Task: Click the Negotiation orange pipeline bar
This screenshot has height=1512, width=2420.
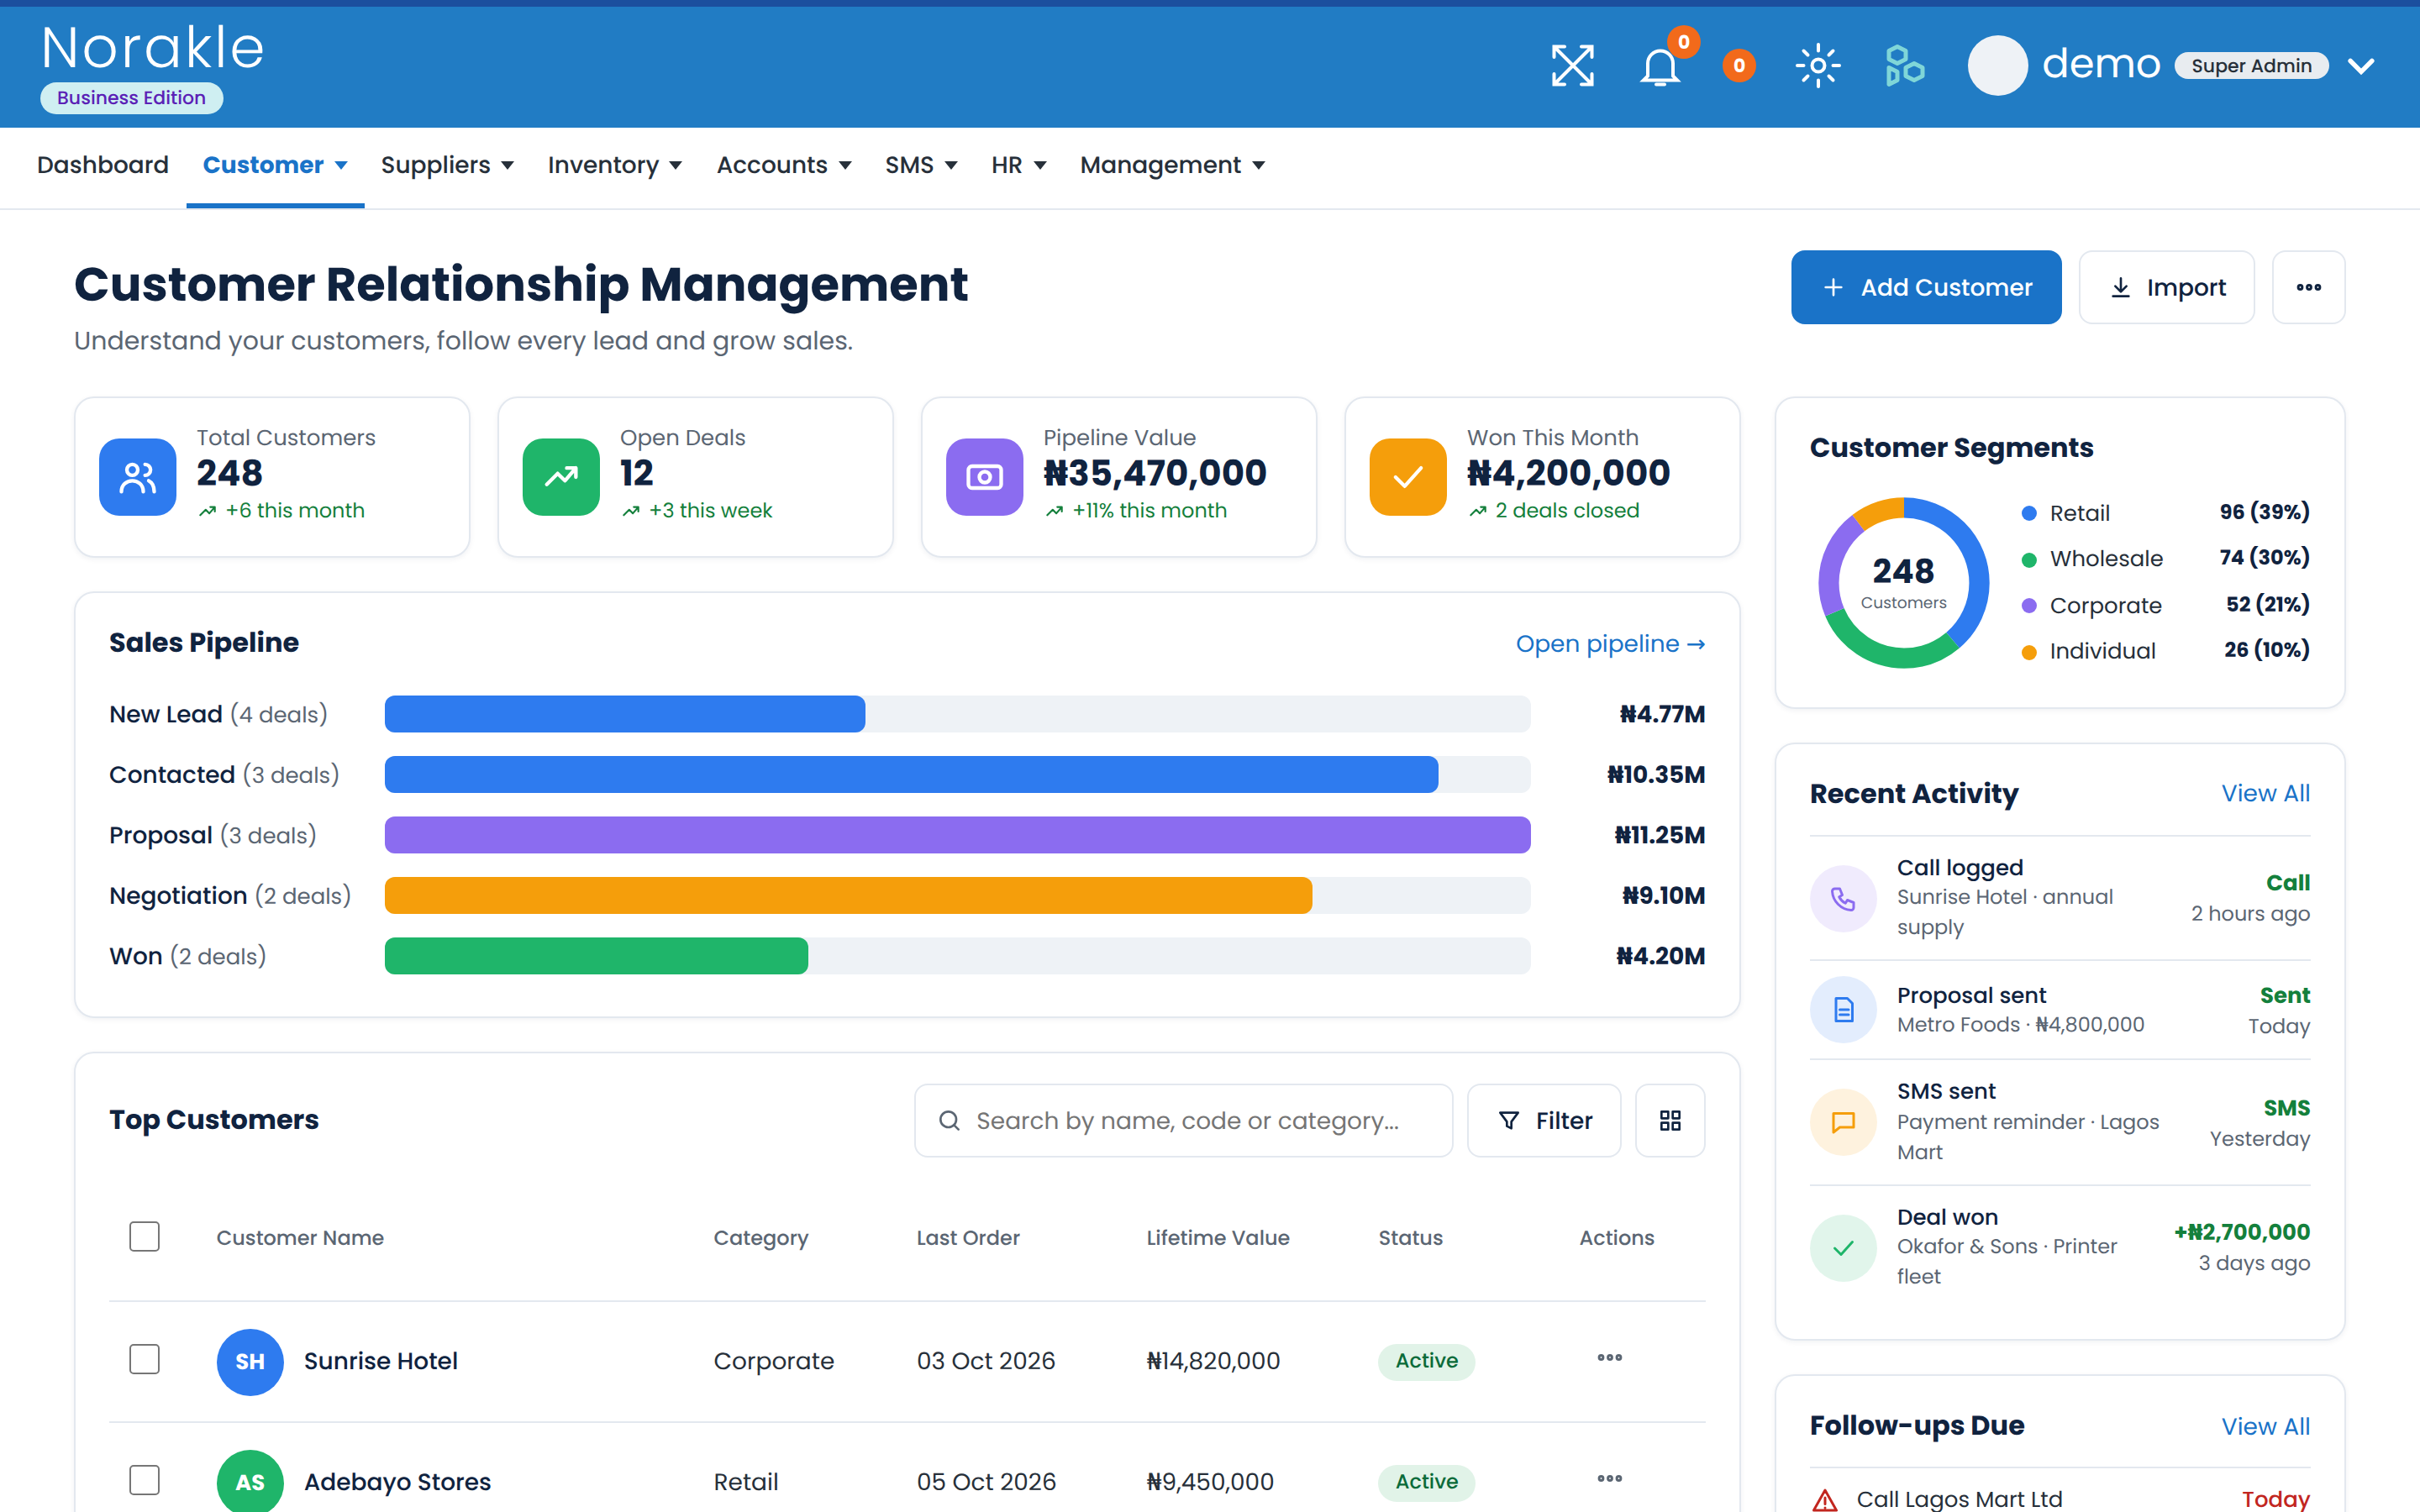Action: pos(848,895)
